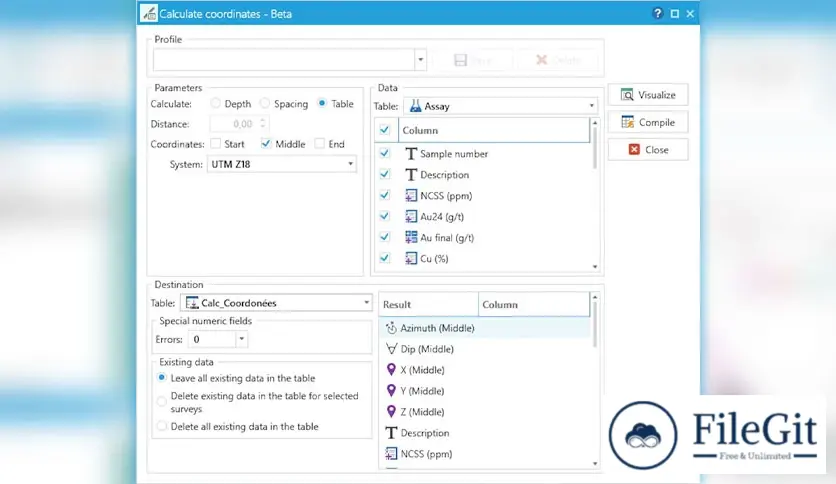Viewport: 836px width, 484px height.
Task: Click the pin icon beside X (Middle)
Action: click(391, 369)
